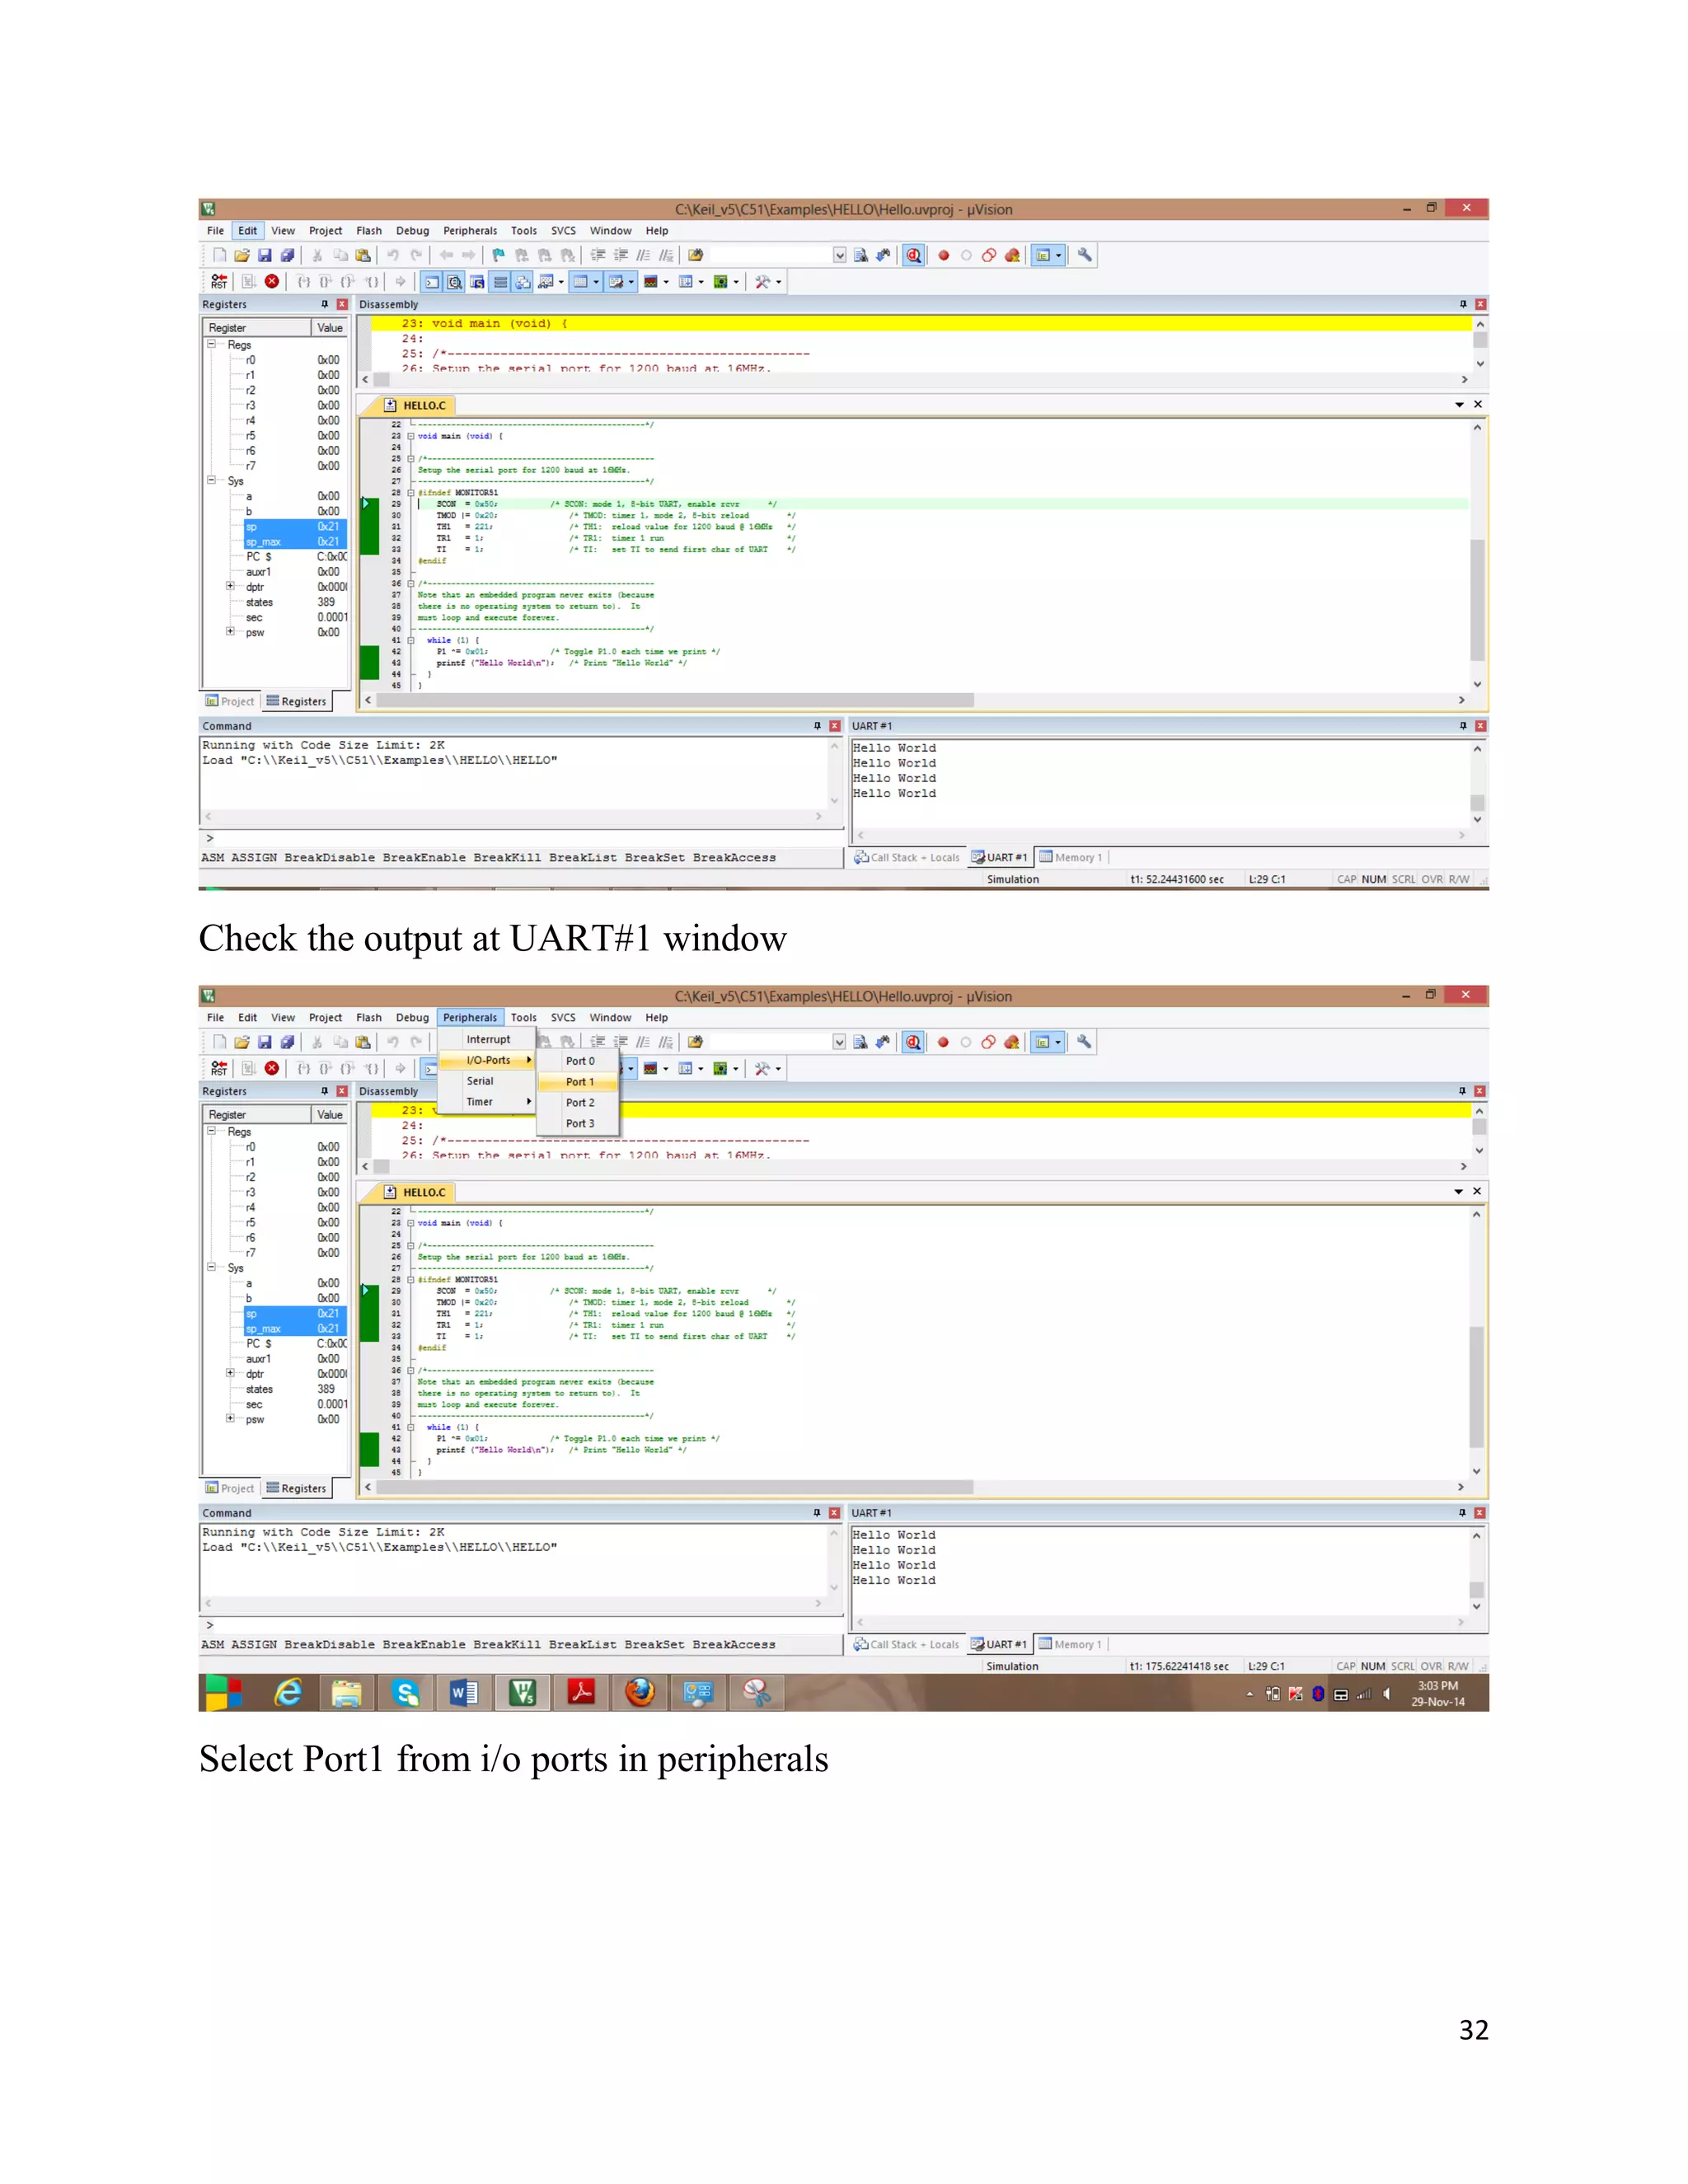Click the Insert Breakpoint red dot in upper screenshot
The height and width of the screenshot is (2184, 1688).
tap(943, 255)
